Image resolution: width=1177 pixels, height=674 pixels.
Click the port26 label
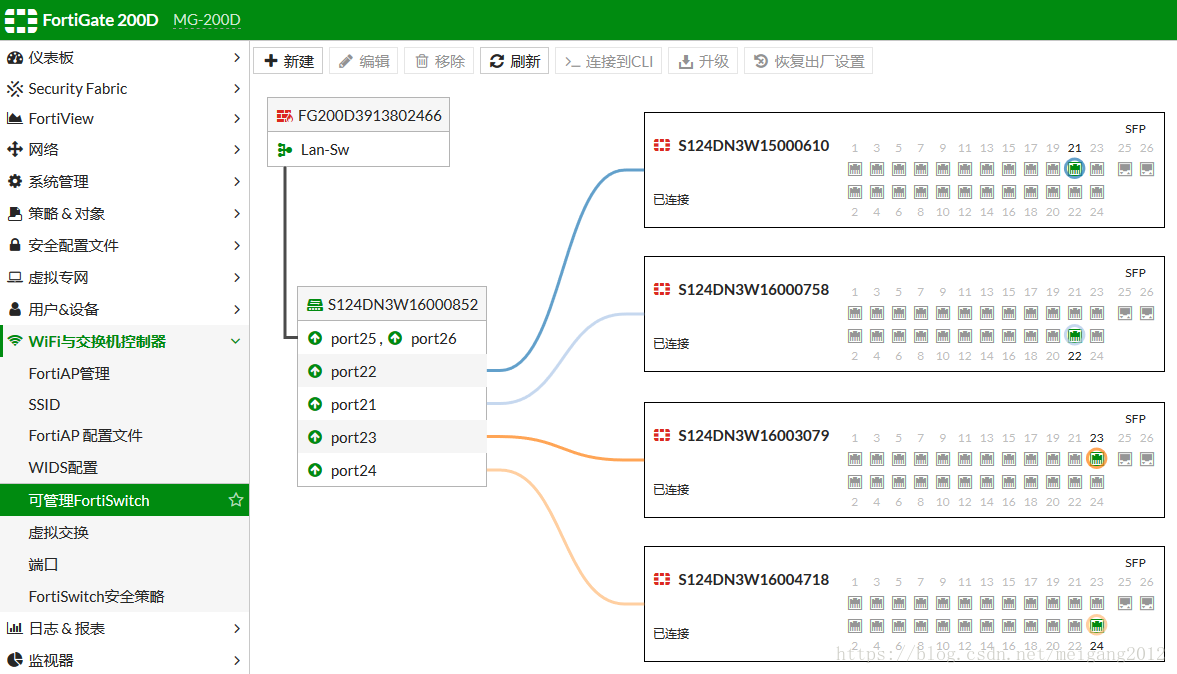434,339
